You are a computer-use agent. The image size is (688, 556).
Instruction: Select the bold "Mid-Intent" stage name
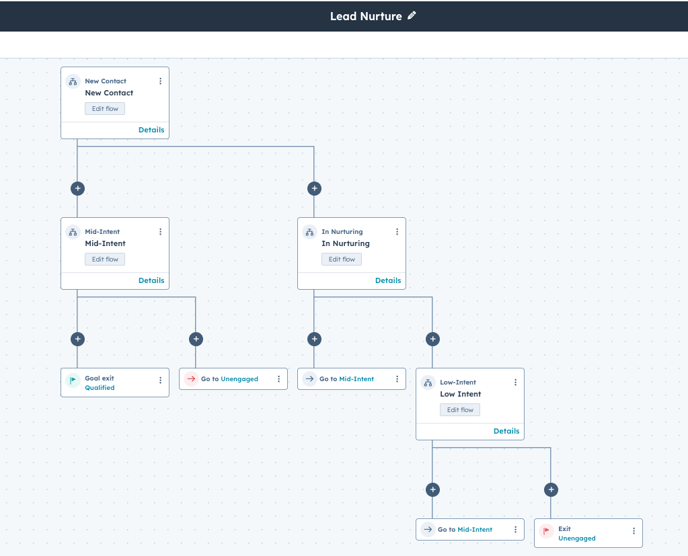click(105, 244)
